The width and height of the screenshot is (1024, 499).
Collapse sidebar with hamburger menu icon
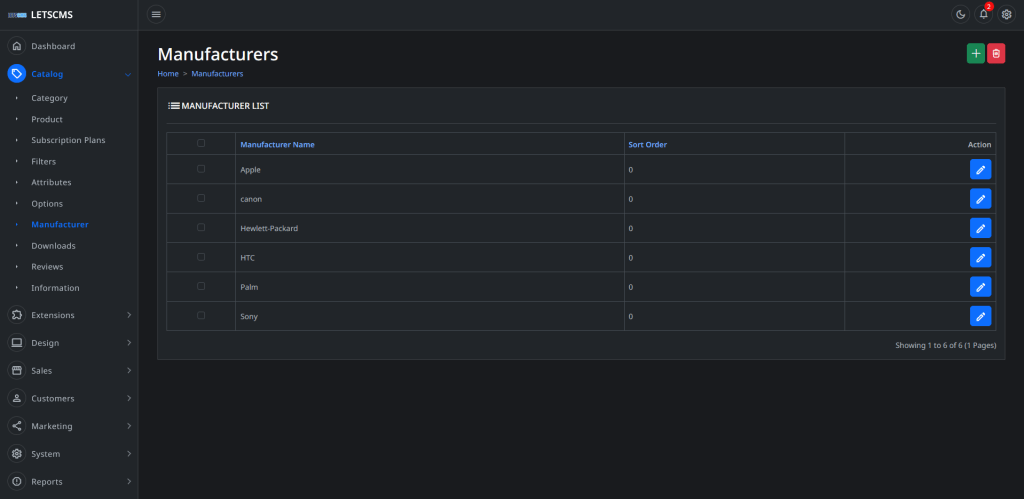coord(156,14)
